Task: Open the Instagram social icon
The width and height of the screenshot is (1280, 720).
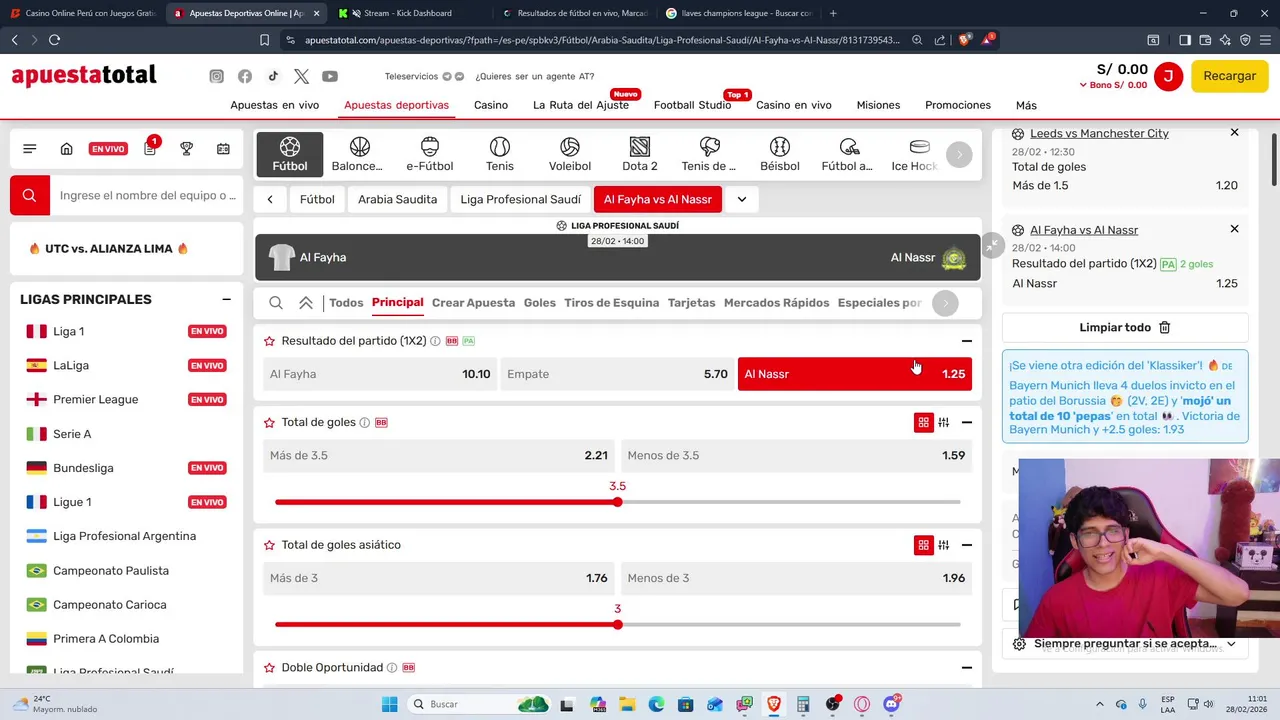Action: coord(216,76)
